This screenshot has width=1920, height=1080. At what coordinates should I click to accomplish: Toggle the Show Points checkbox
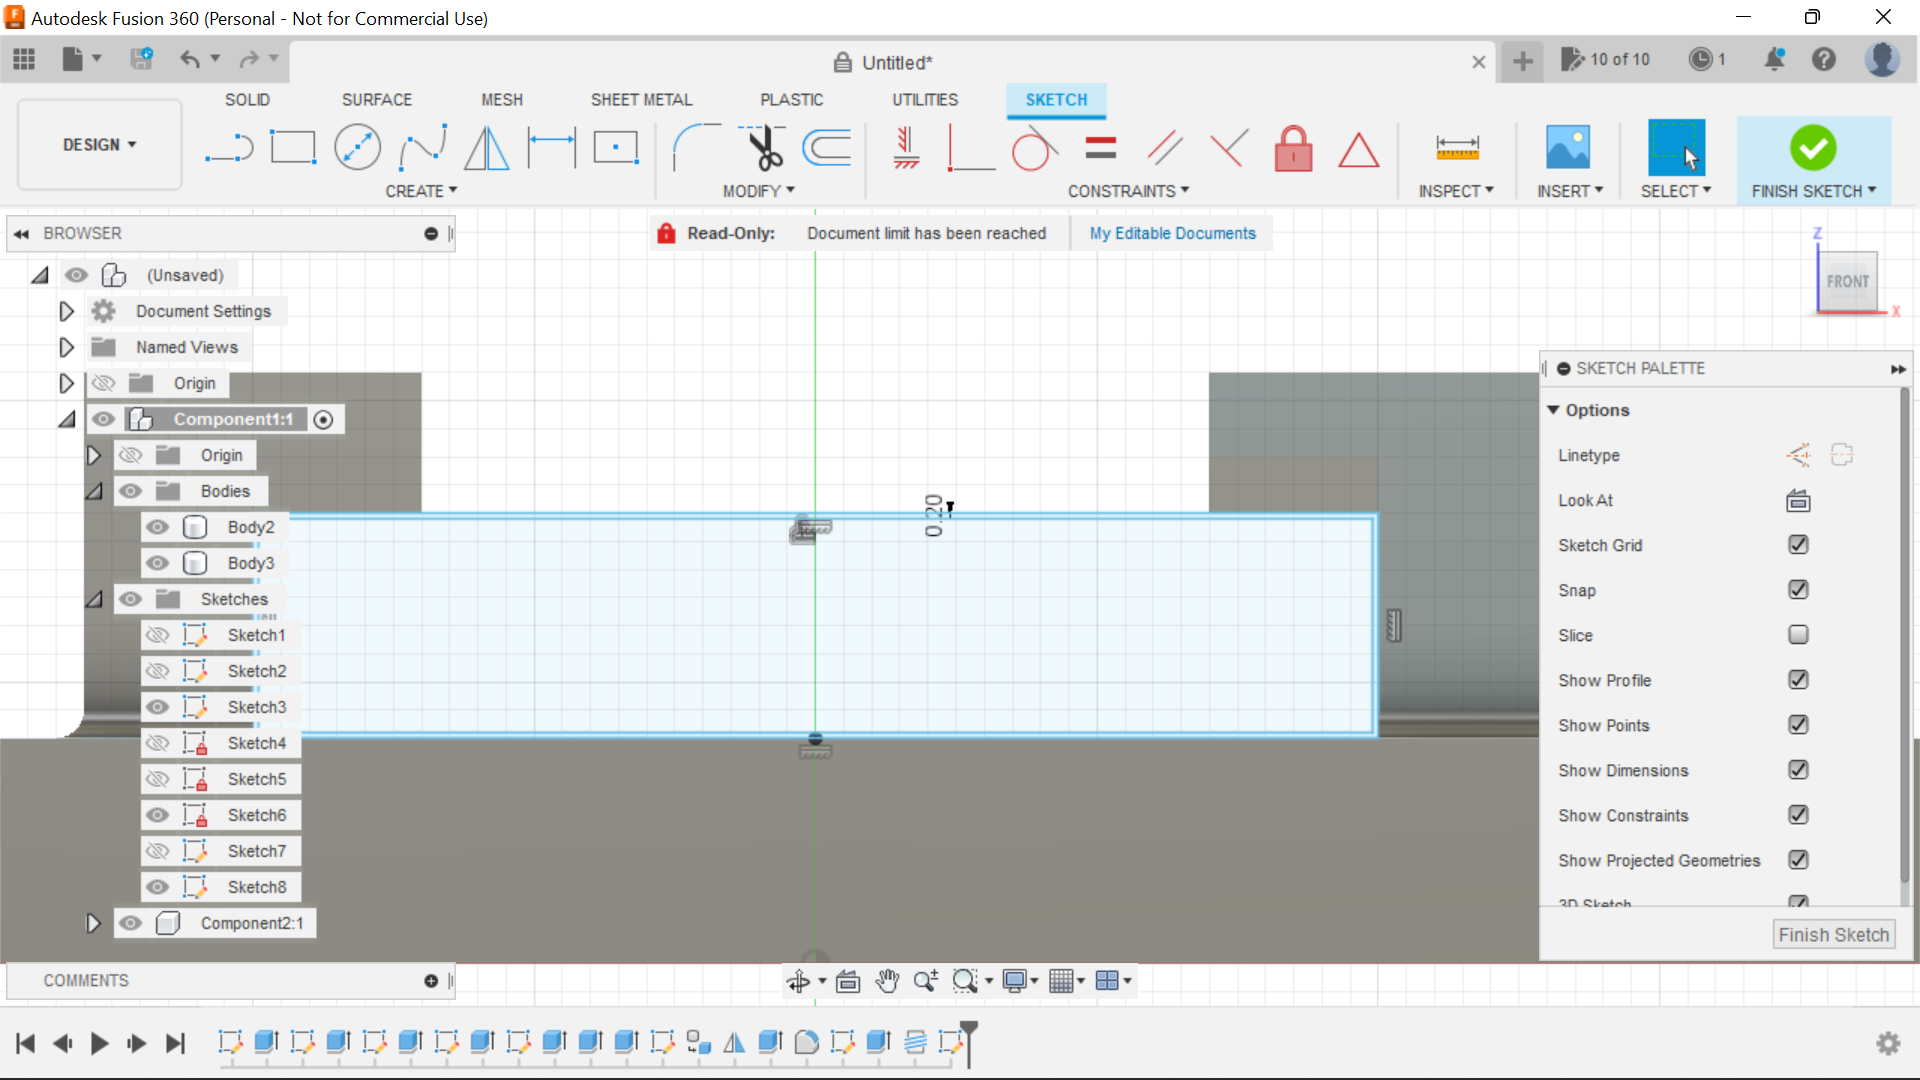[x=1798, y=725]
